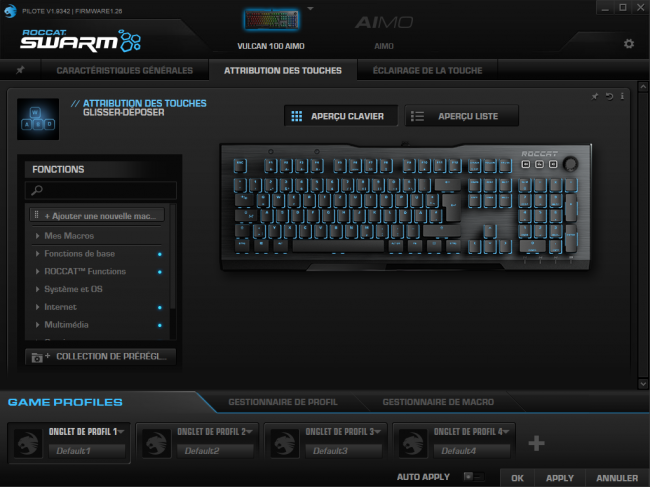Click the reset arrow icon in panel header
Image resolution: width=650 pixels, height=487 pixels.
click(x=609, y=97)
